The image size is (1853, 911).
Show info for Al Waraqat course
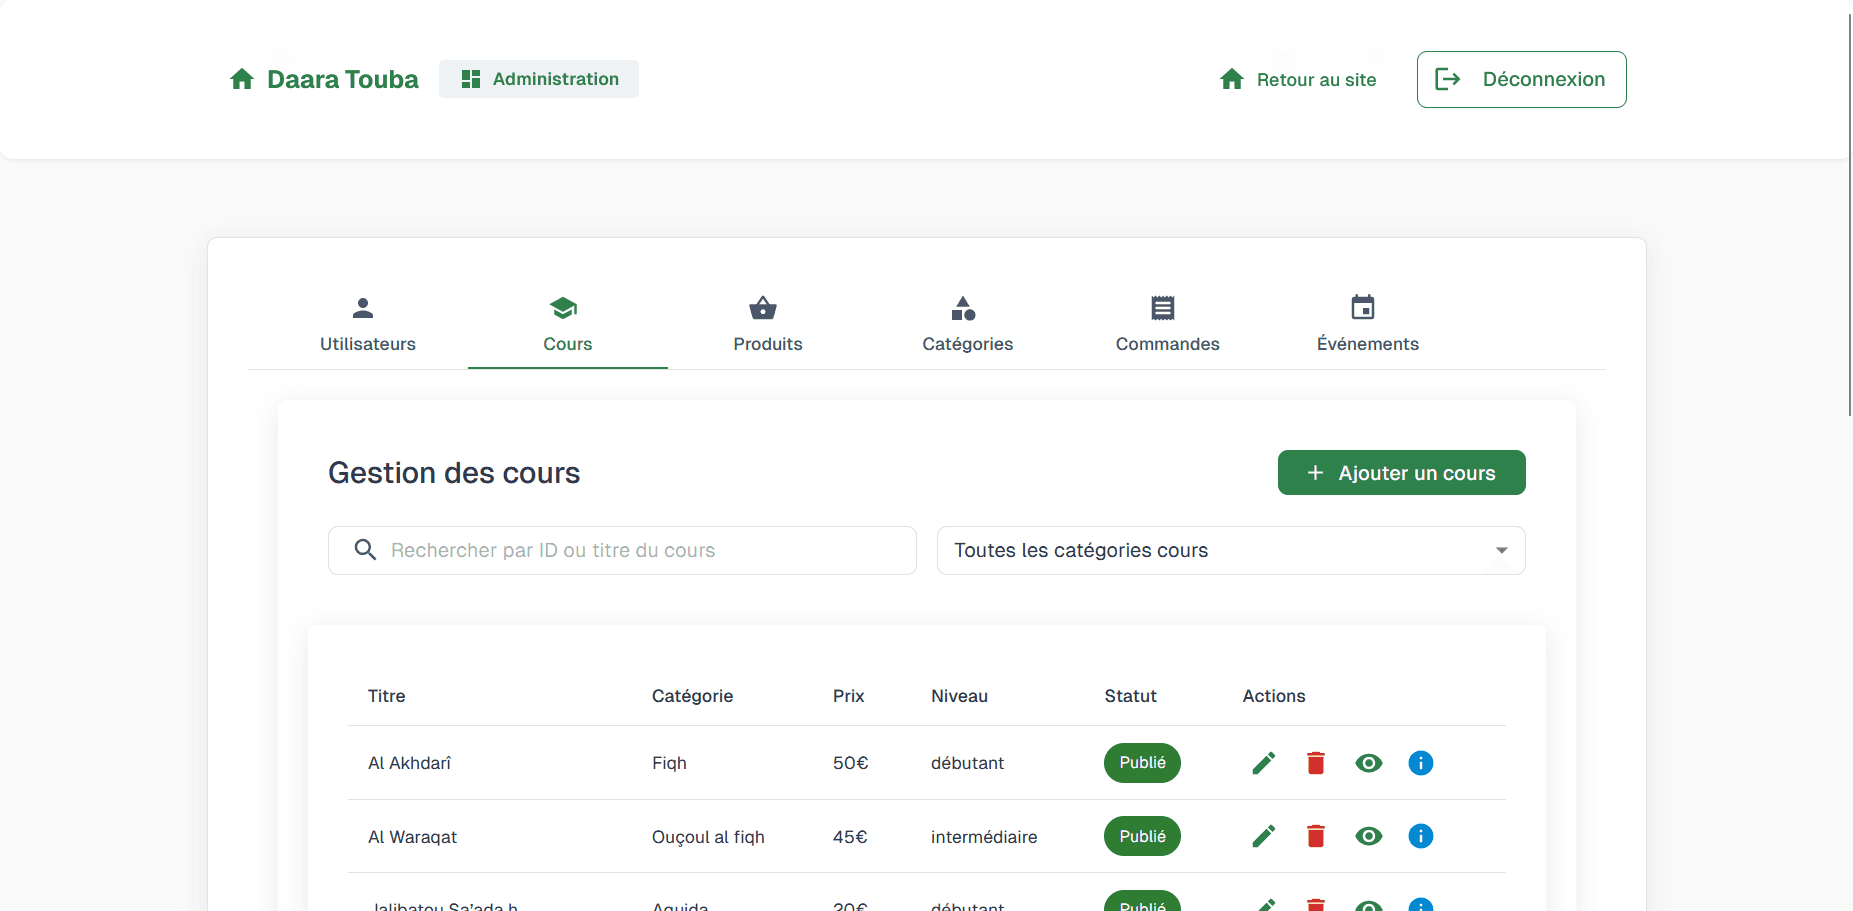[1420, 836]
